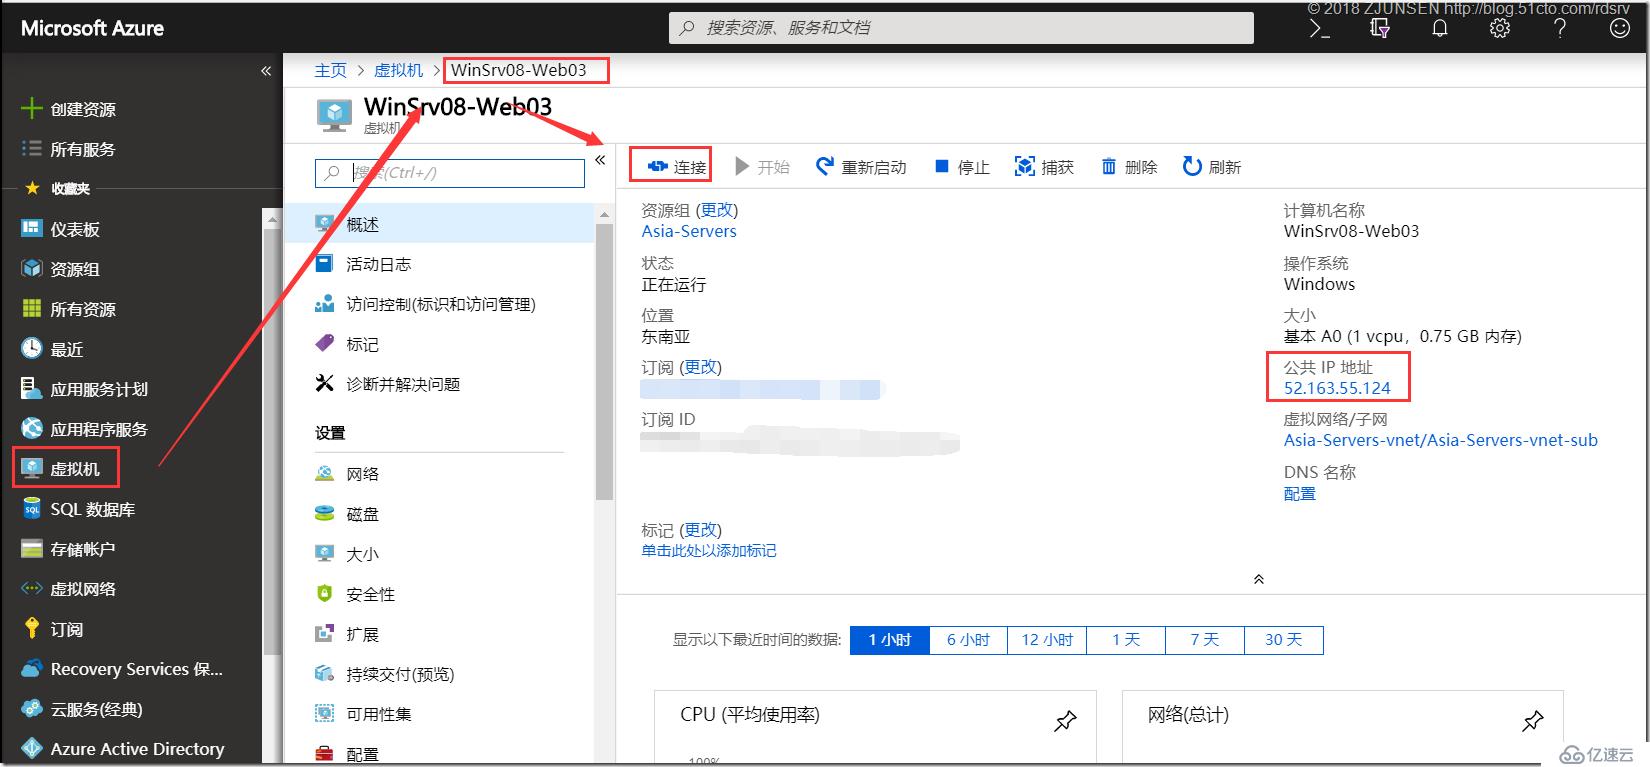The height and width of the screenshot is (767, 1650).
Task: Collapse the VM resource menu pane
Action: click(x=600, y=160)
